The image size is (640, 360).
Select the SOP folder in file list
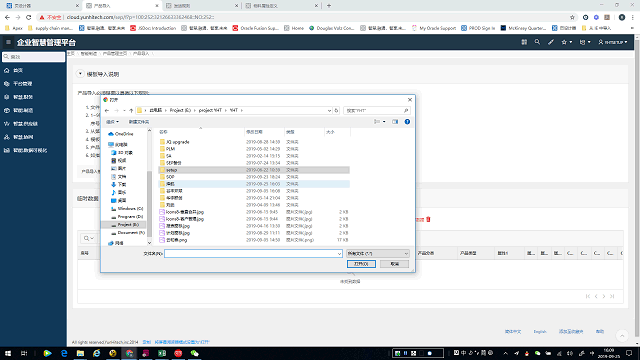coord(253,177)
